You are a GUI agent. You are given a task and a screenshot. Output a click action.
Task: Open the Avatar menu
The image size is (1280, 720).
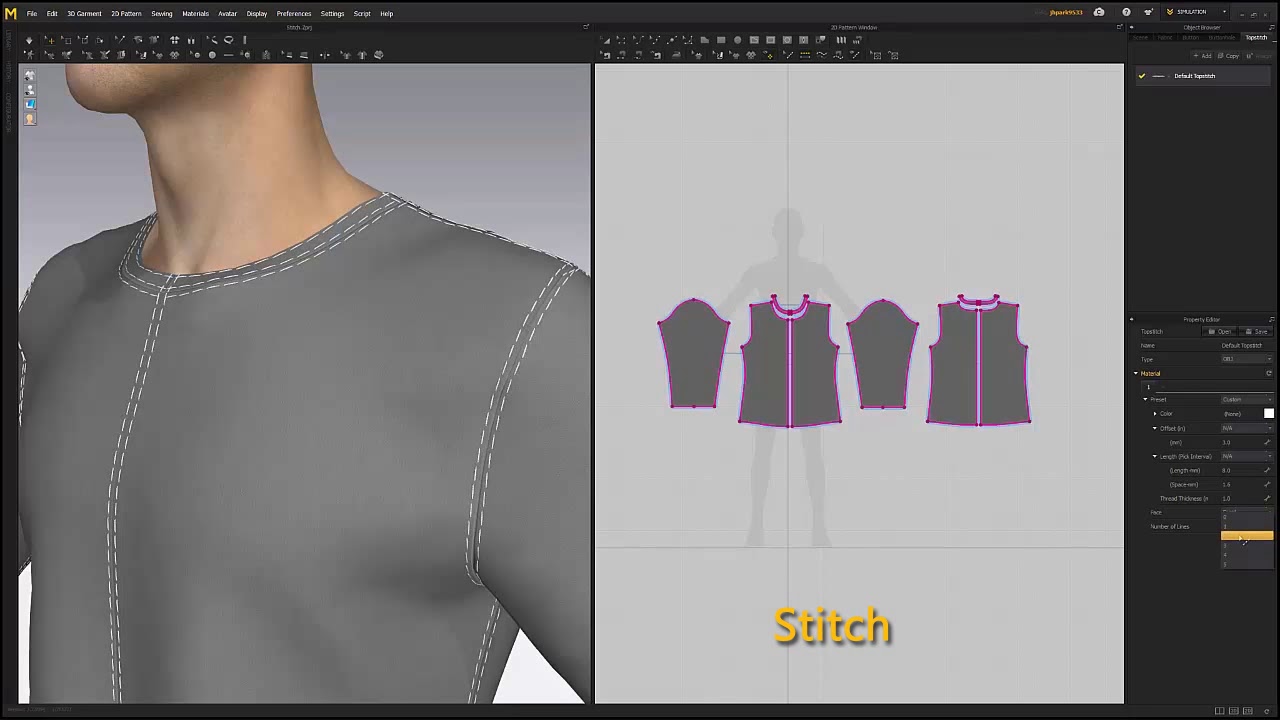(227, 13)
